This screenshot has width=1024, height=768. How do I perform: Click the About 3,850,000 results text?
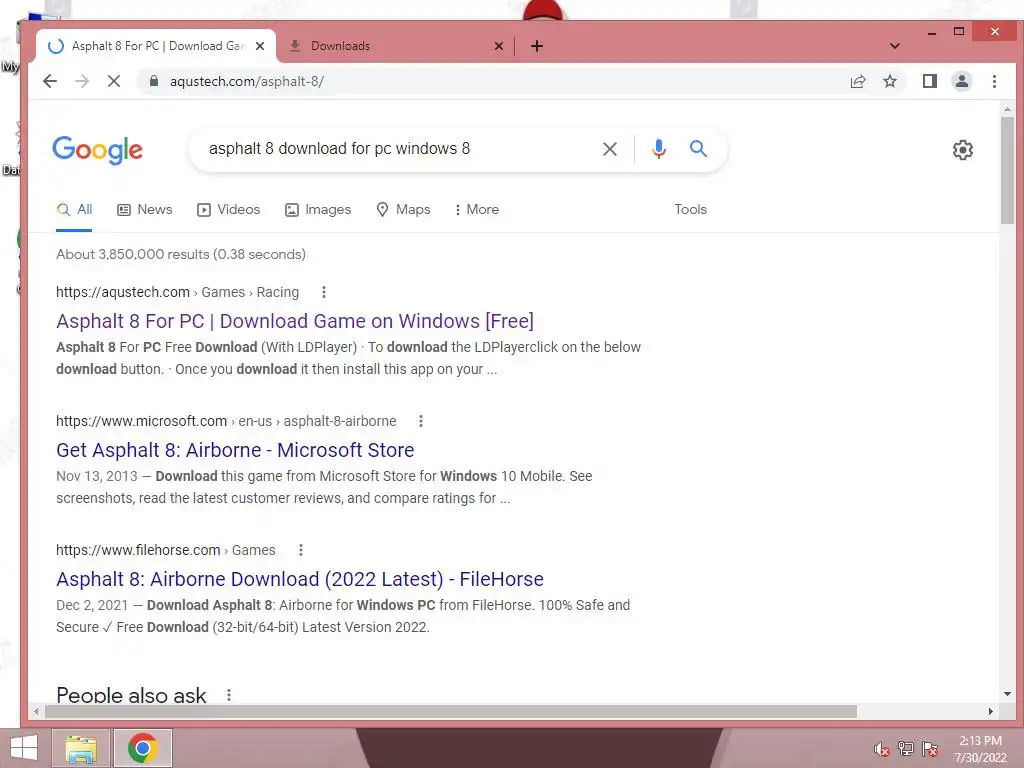181,254
